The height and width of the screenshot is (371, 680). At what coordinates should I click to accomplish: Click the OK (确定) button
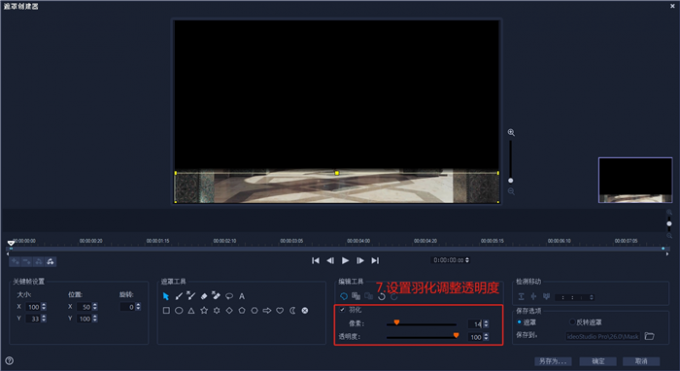(x=598, y=361)
